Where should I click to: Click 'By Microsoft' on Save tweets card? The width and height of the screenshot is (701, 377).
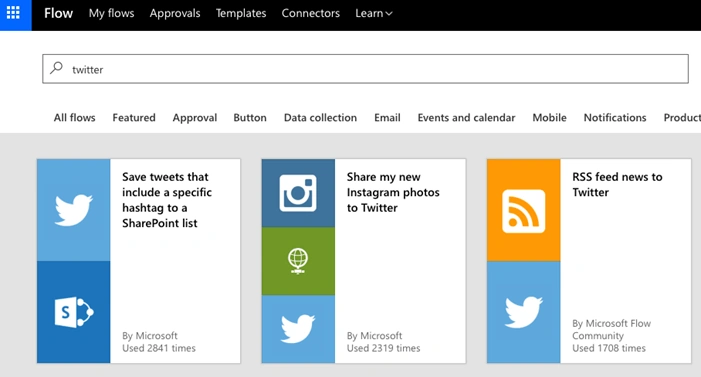[149, 335]
